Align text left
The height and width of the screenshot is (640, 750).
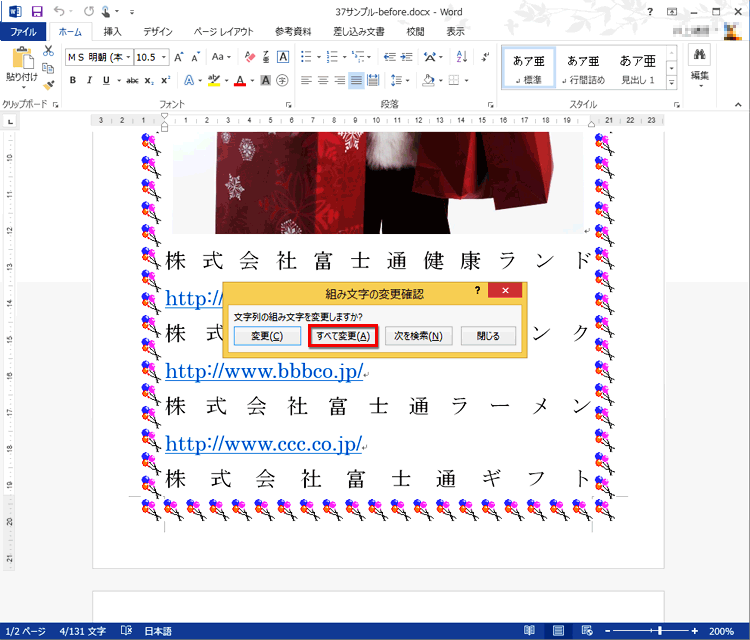306,80
